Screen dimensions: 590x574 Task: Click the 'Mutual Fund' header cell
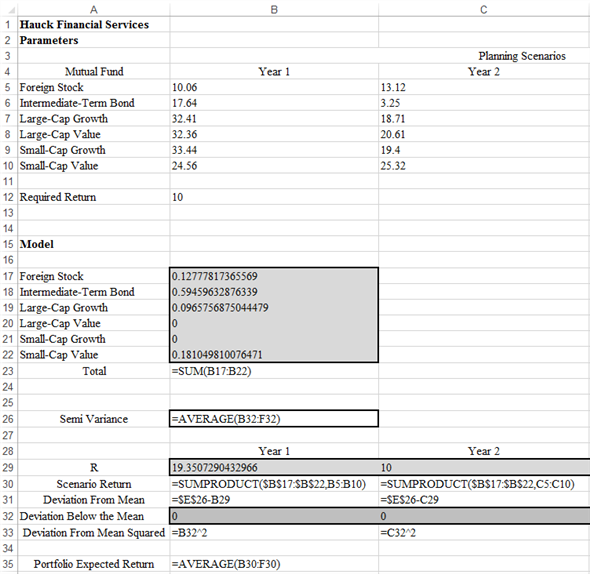click(94, 72)
